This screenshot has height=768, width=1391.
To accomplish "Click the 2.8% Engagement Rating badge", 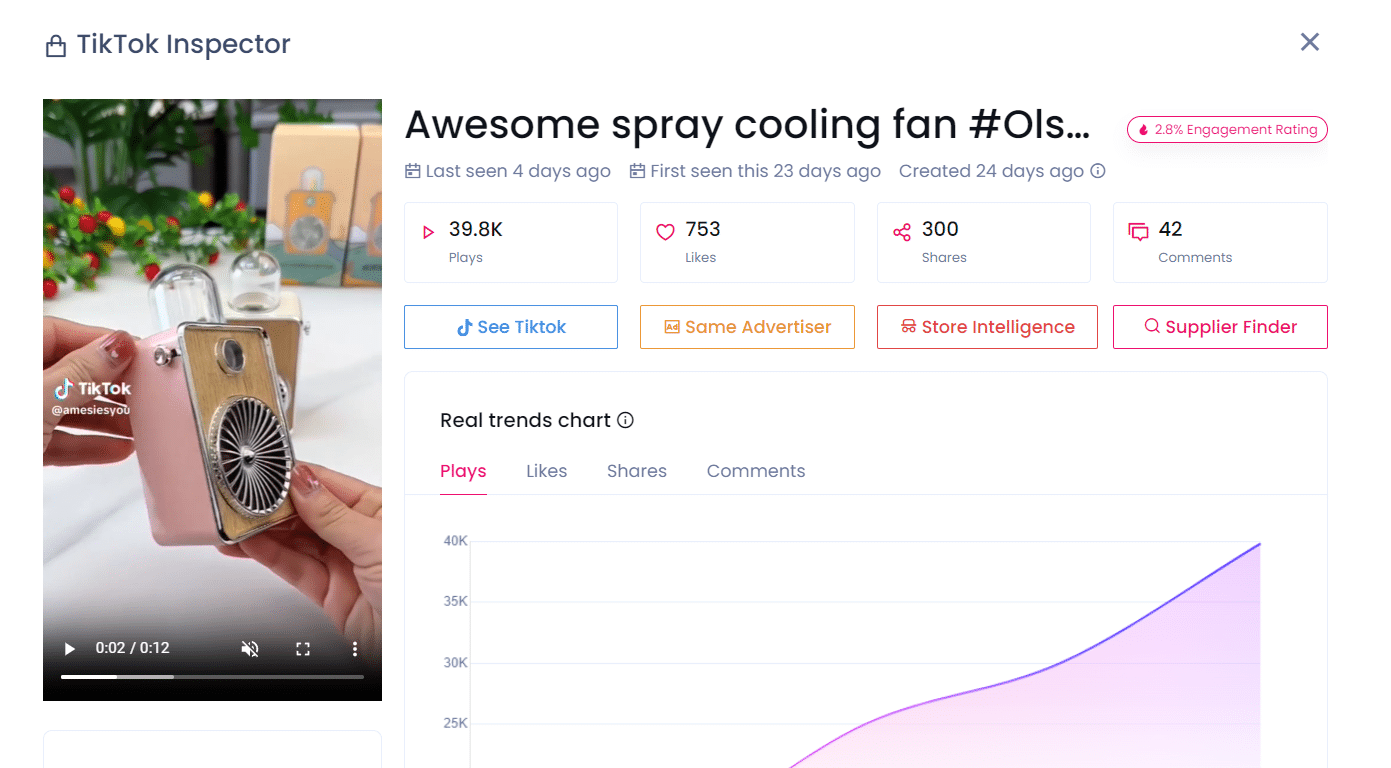I will point(1227,130).
